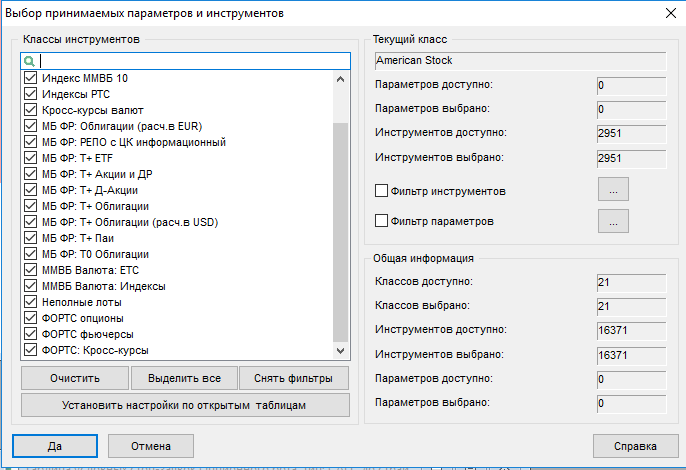This screenshot has height=470, width=686.
Task: Open instrument filter settings via ellipsis button
Action: [613, 189]
